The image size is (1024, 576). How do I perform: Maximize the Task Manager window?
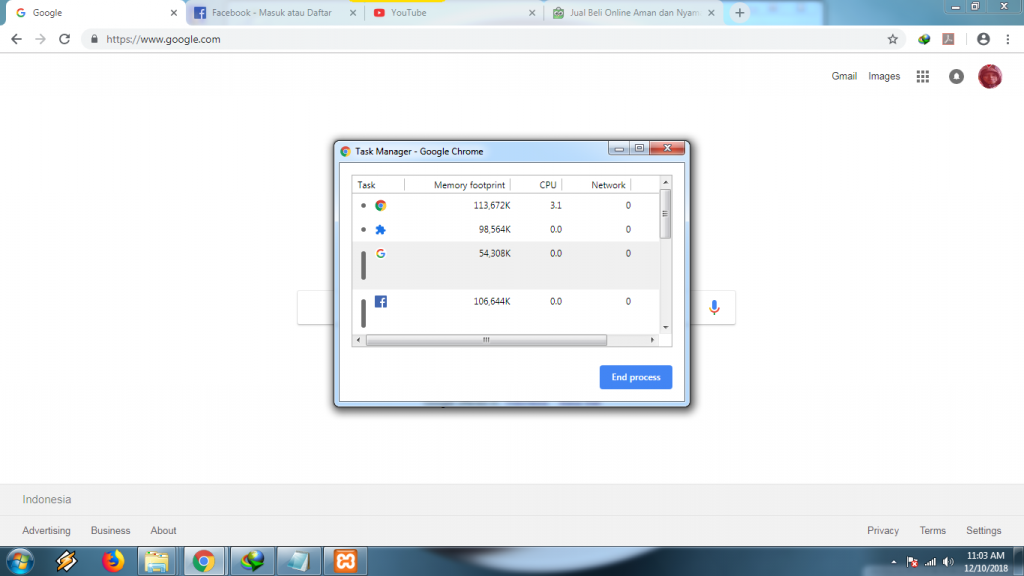639,148
